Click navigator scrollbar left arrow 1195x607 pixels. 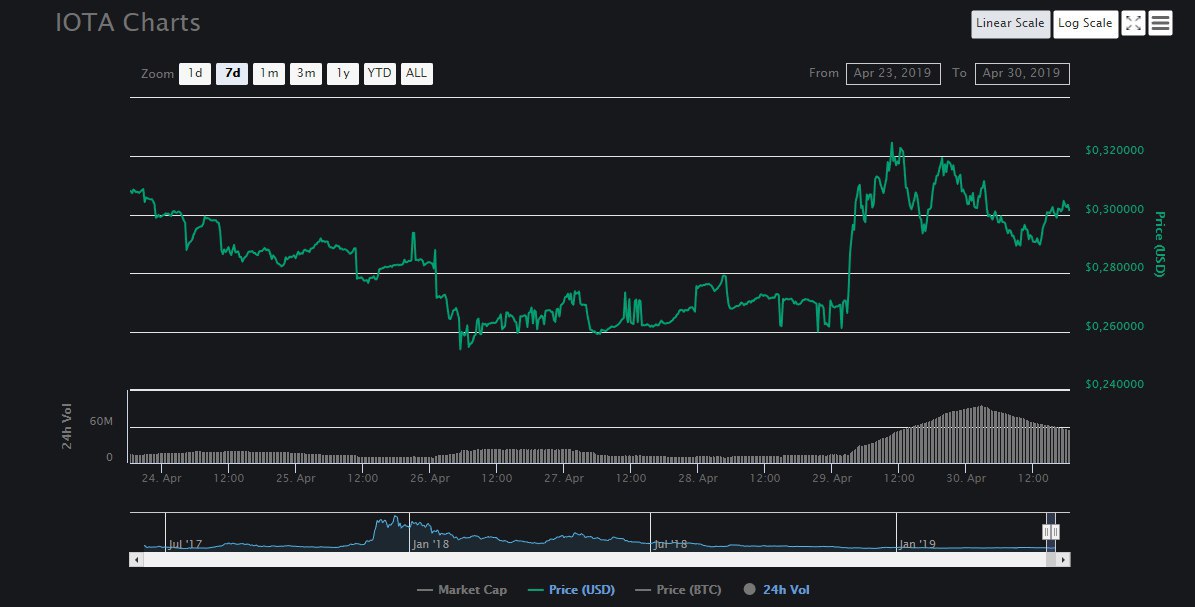tap(136, 560)
